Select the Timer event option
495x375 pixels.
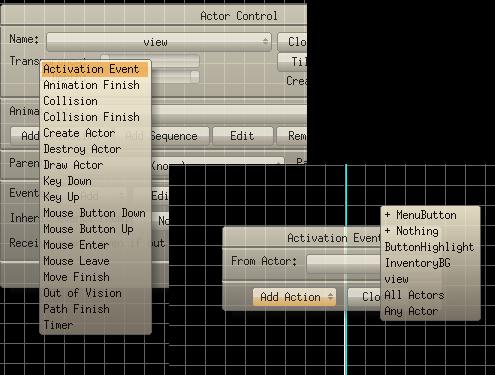[x=95, y=325]
